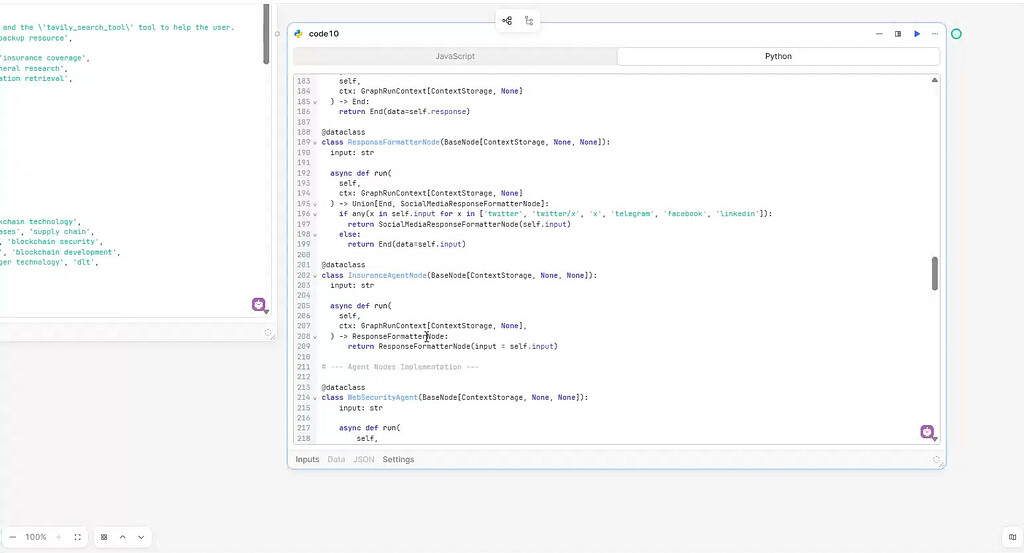Open the code10 node's more options menu

click(x=935, y=34)
